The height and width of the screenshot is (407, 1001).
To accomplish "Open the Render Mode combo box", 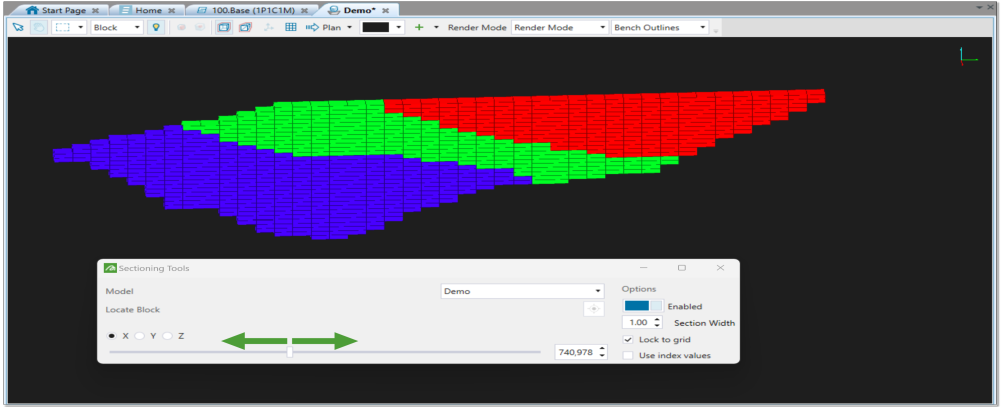I will (560, 28).
